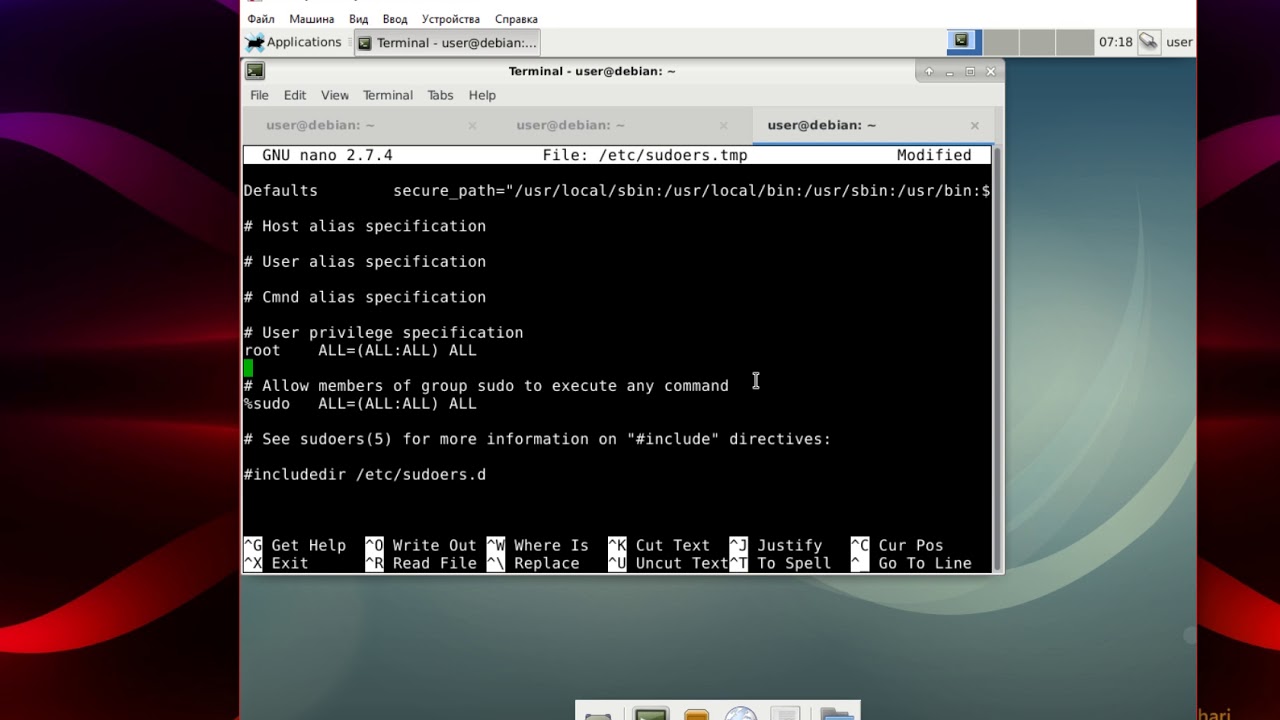1280x720 pixels.
Task: Click the '^O Write Out' nano shortcut
Action: pos(421,545)
